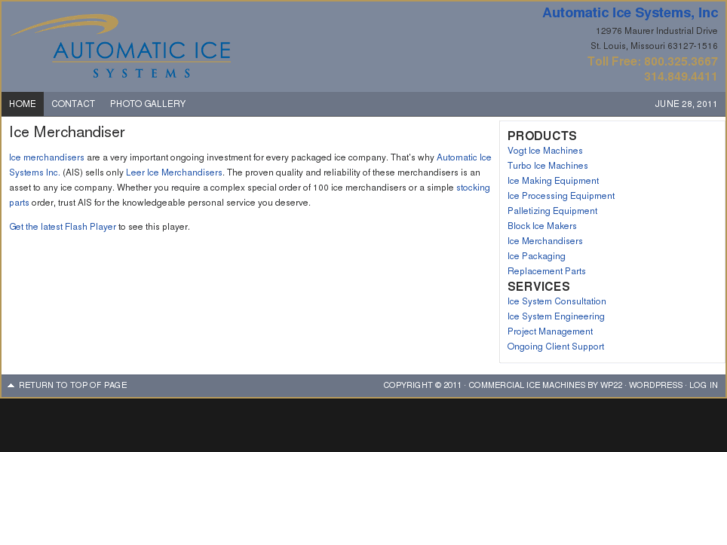
Task: Open Ice System Engineering service link
Action: (556, 316)
